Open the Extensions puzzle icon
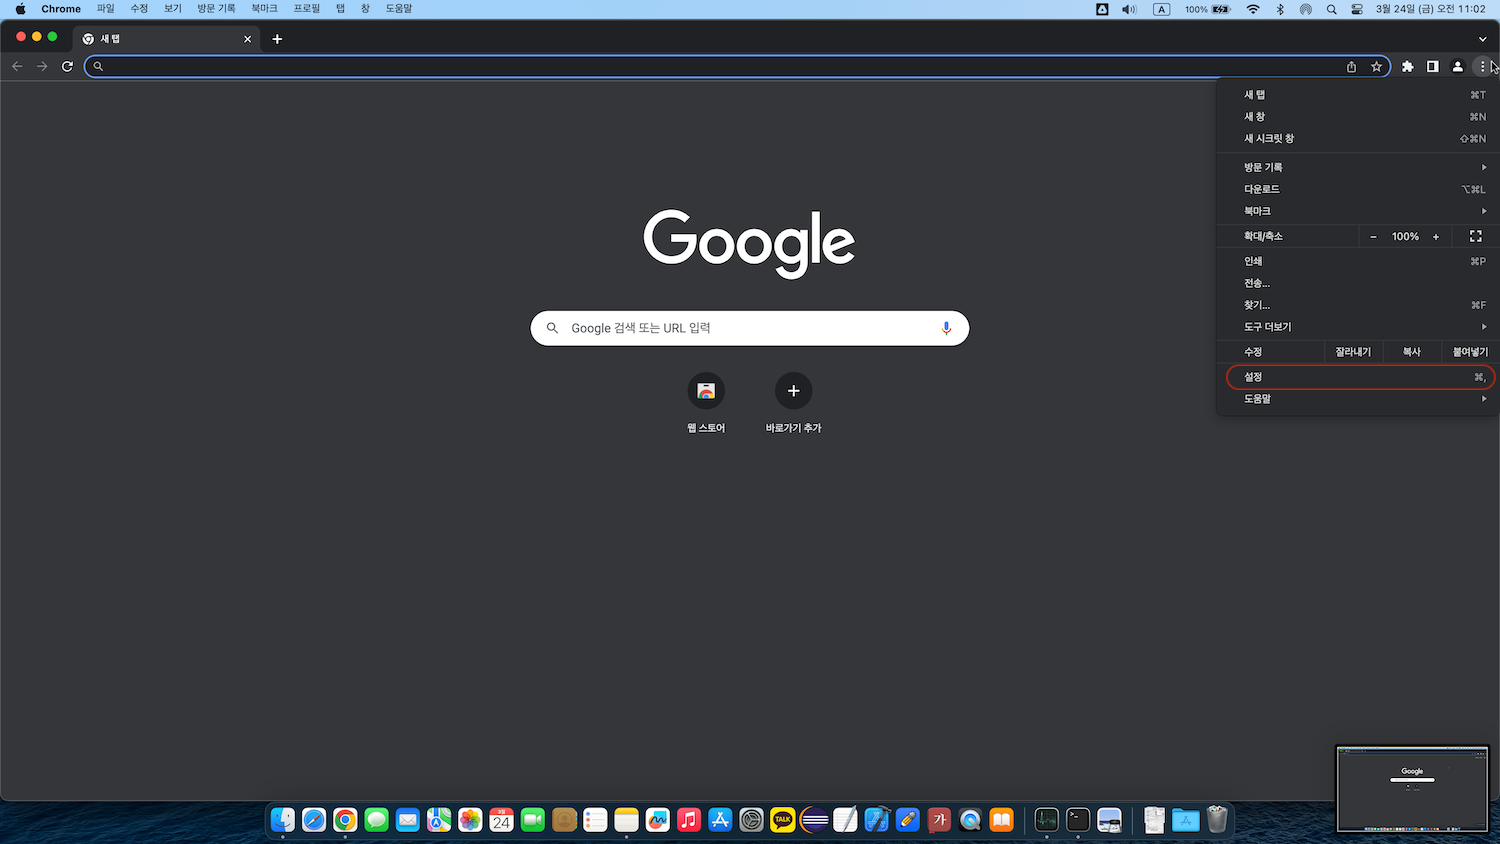This screenshot has width=1500, height=844. (x=1408, y=66)
